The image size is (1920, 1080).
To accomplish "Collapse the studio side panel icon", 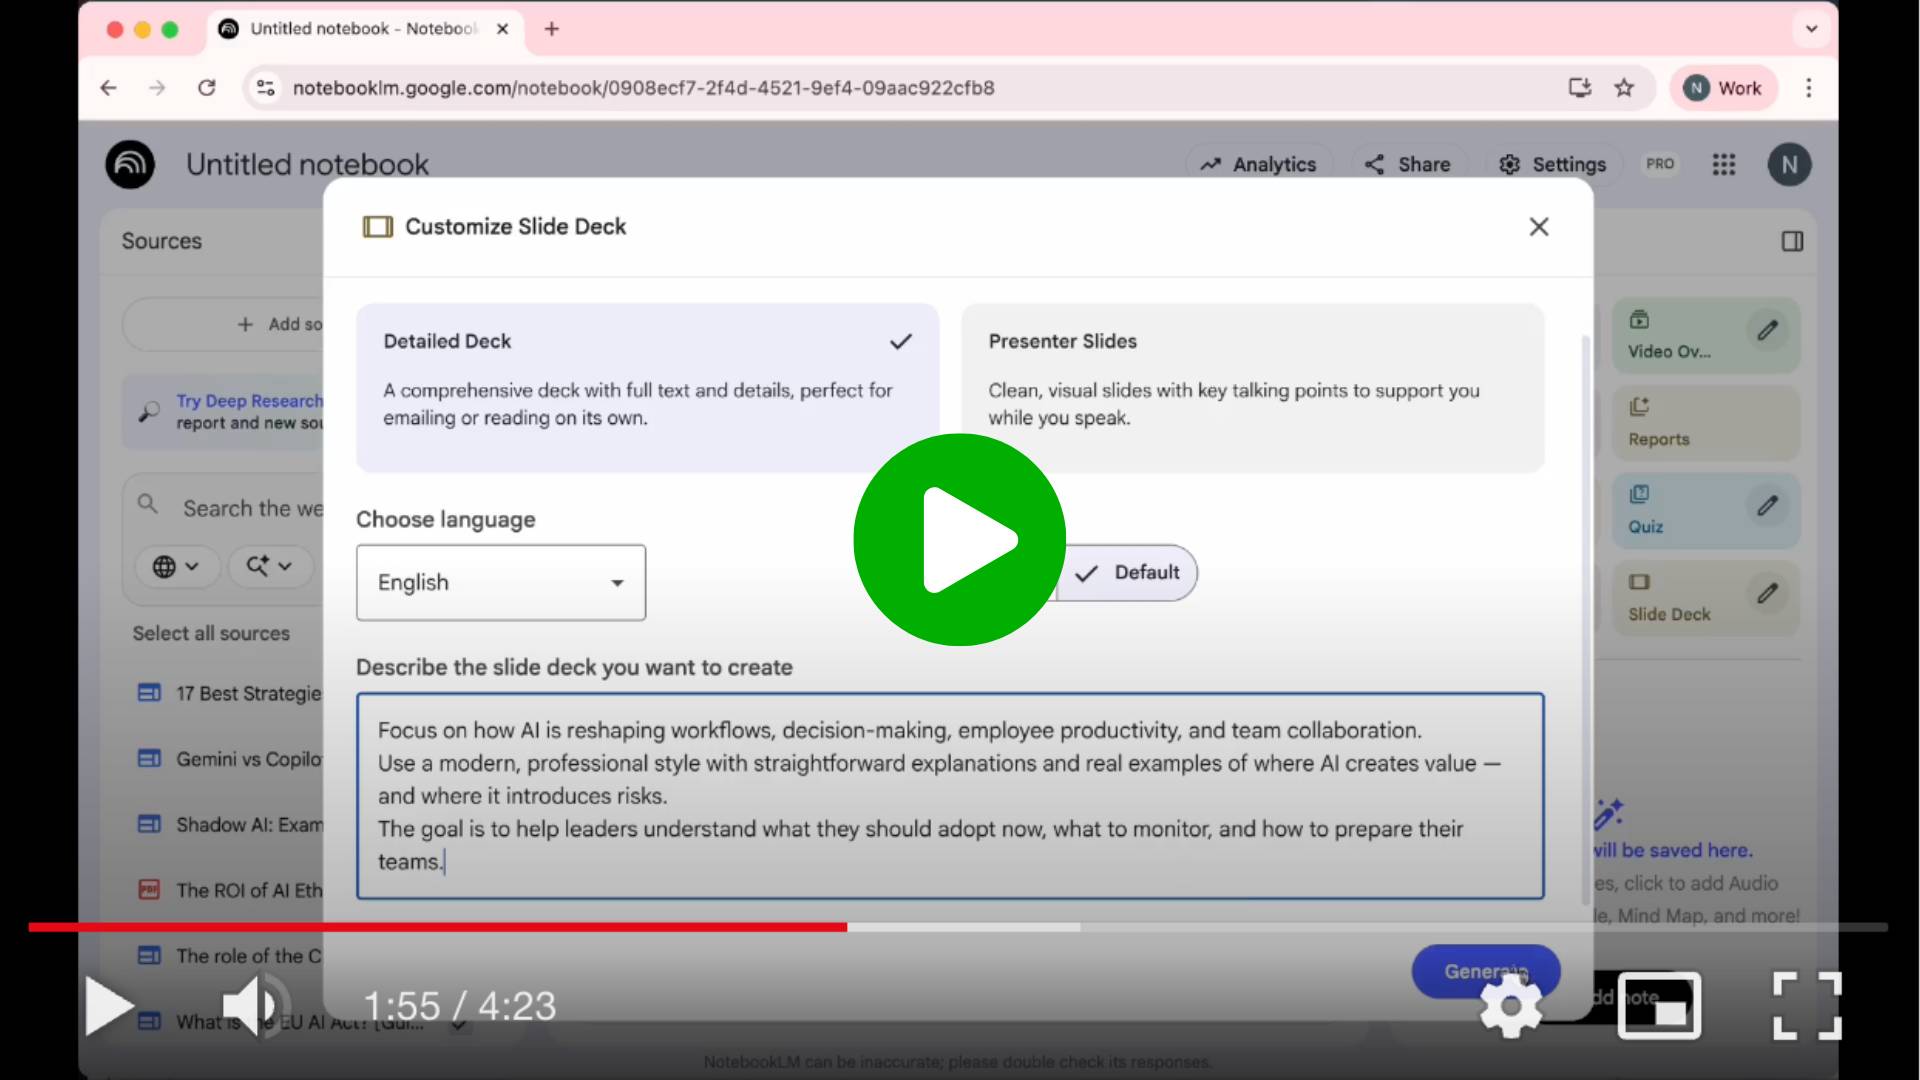I will click(1792, 241).
